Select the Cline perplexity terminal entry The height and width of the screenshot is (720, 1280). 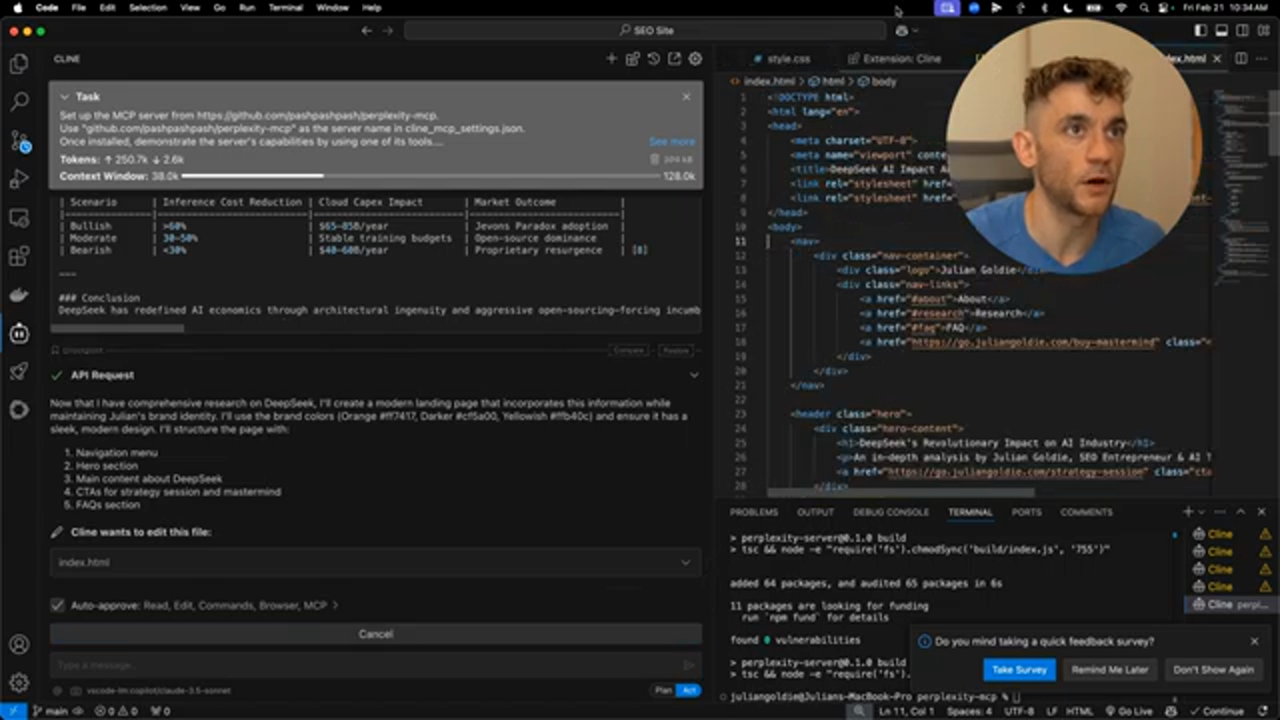point(1230,605)
